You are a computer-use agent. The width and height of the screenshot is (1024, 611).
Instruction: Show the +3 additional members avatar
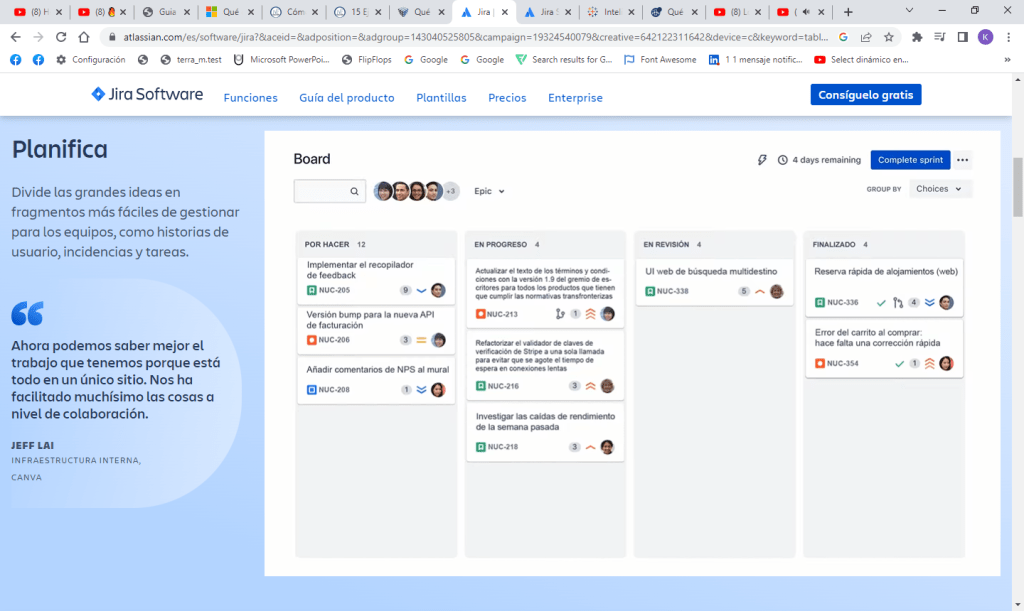450,191
